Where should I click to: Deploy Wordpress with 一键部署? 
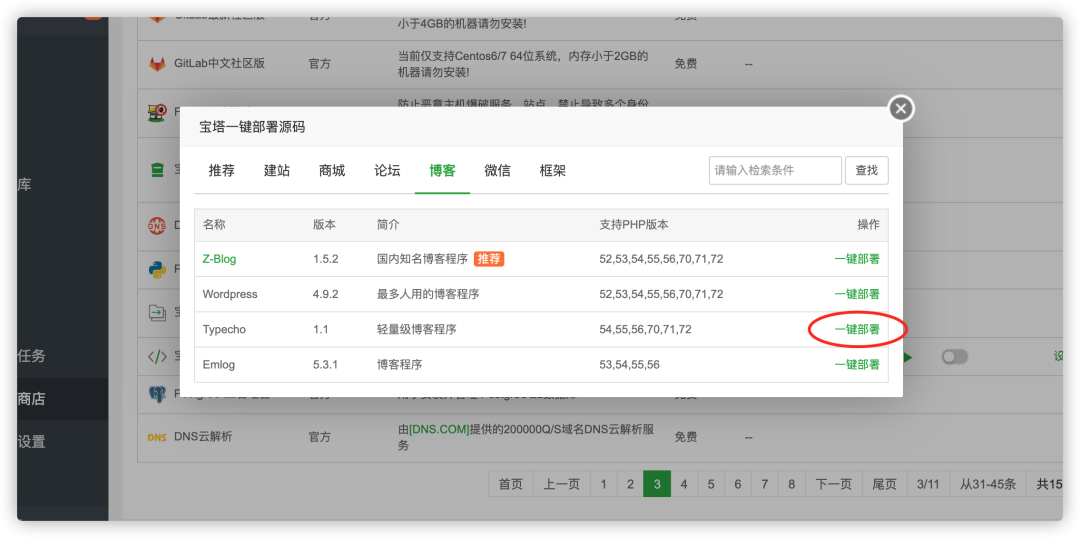[x=857, y=294]
